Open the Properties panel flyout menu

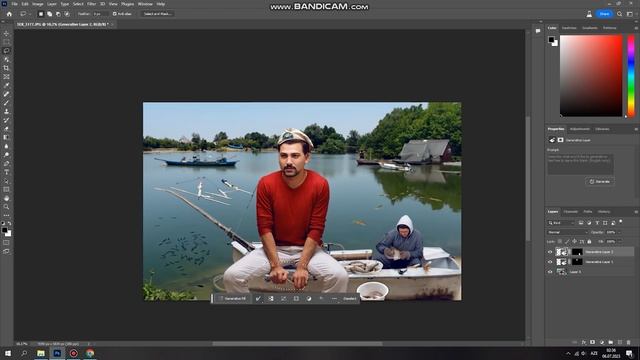(636, 129)
